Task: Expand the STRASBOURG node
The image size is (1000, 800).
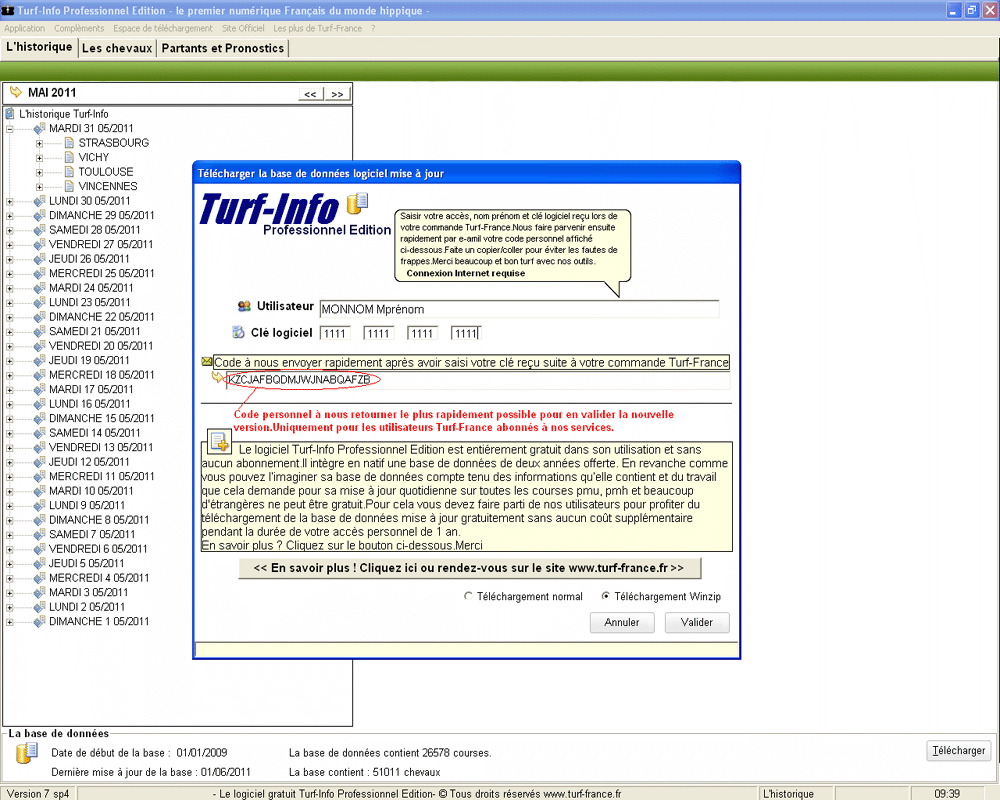Action: pyautogui.click(x=40, y=144)
